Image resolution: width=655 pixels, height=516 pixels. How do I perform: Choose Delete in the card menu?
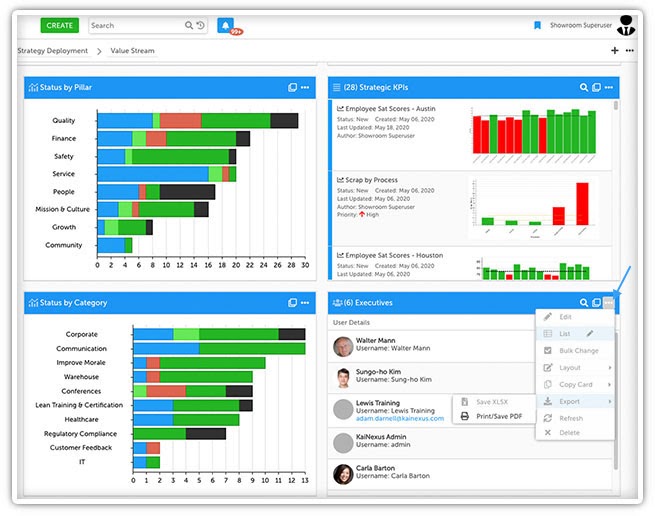pos(575,433)
